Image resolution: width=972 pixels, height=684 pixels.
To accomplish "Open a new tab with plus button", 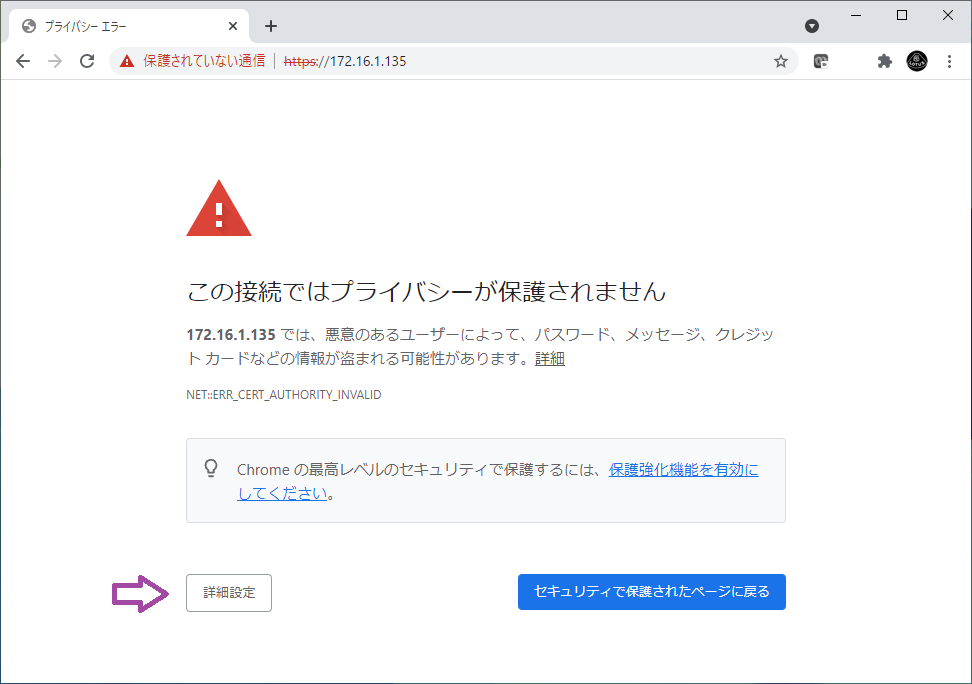I will click(270, 26).
